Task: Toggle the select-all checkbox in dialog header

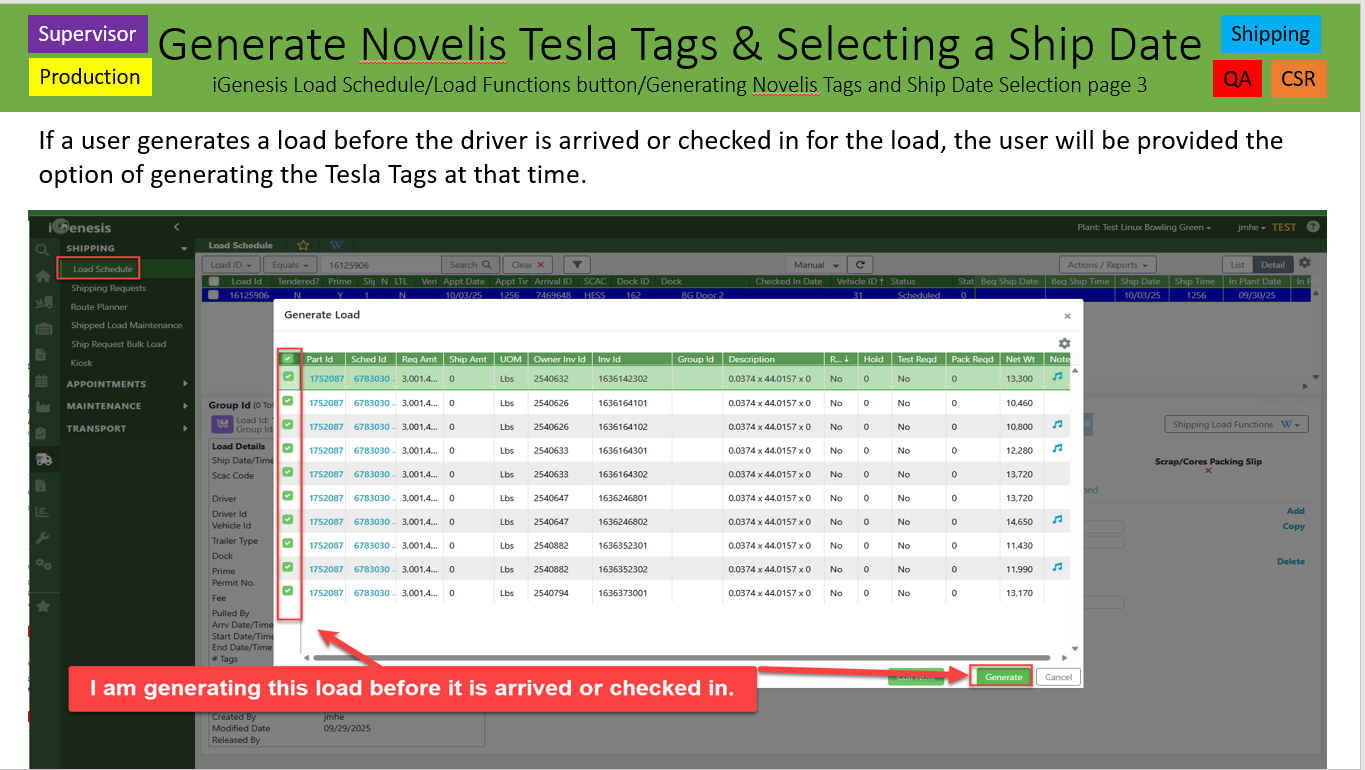Action: point(288,358)
